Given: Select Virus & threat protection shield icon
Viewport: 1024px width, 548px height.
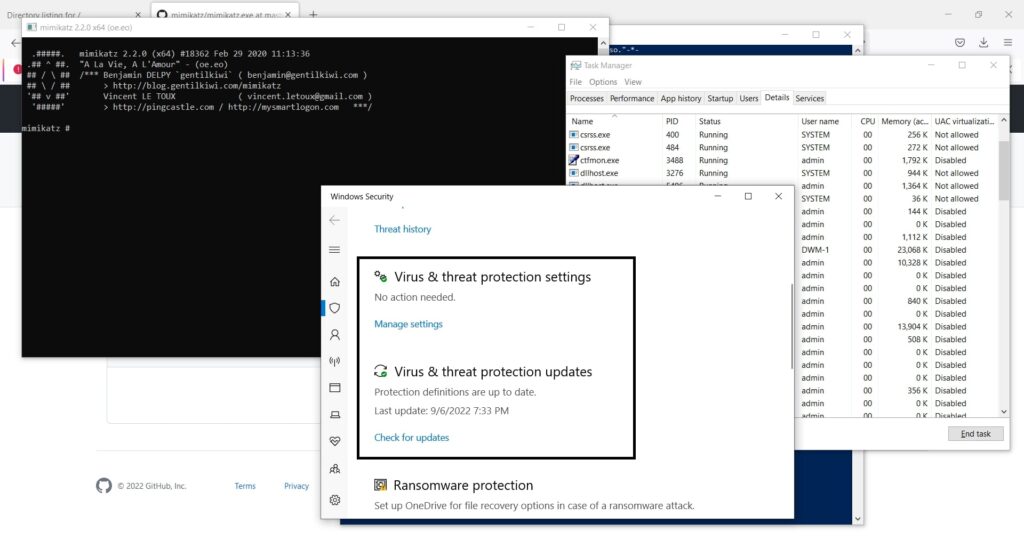Looking at the screenshot, I should (335, 308).
